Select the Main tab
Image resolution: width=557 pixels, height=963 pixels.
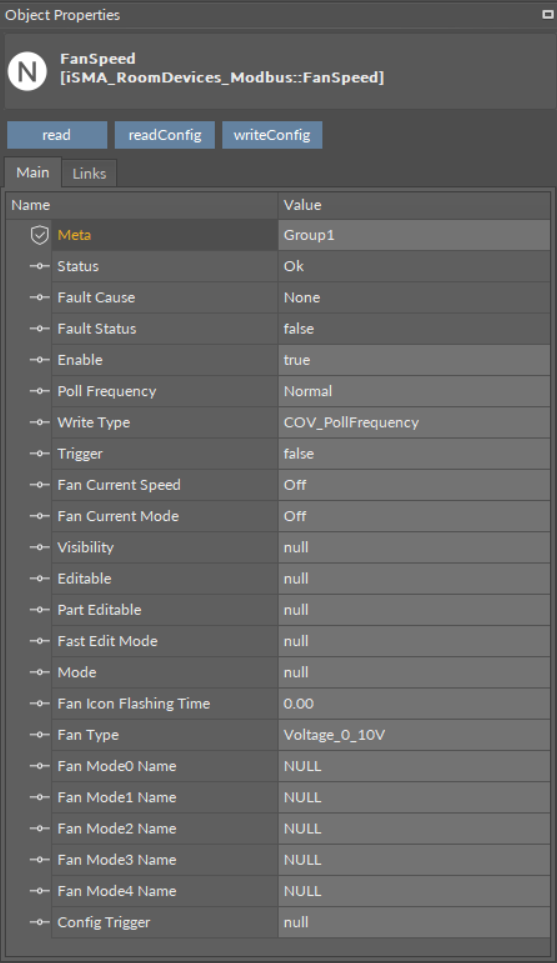[x=33, y=173]
